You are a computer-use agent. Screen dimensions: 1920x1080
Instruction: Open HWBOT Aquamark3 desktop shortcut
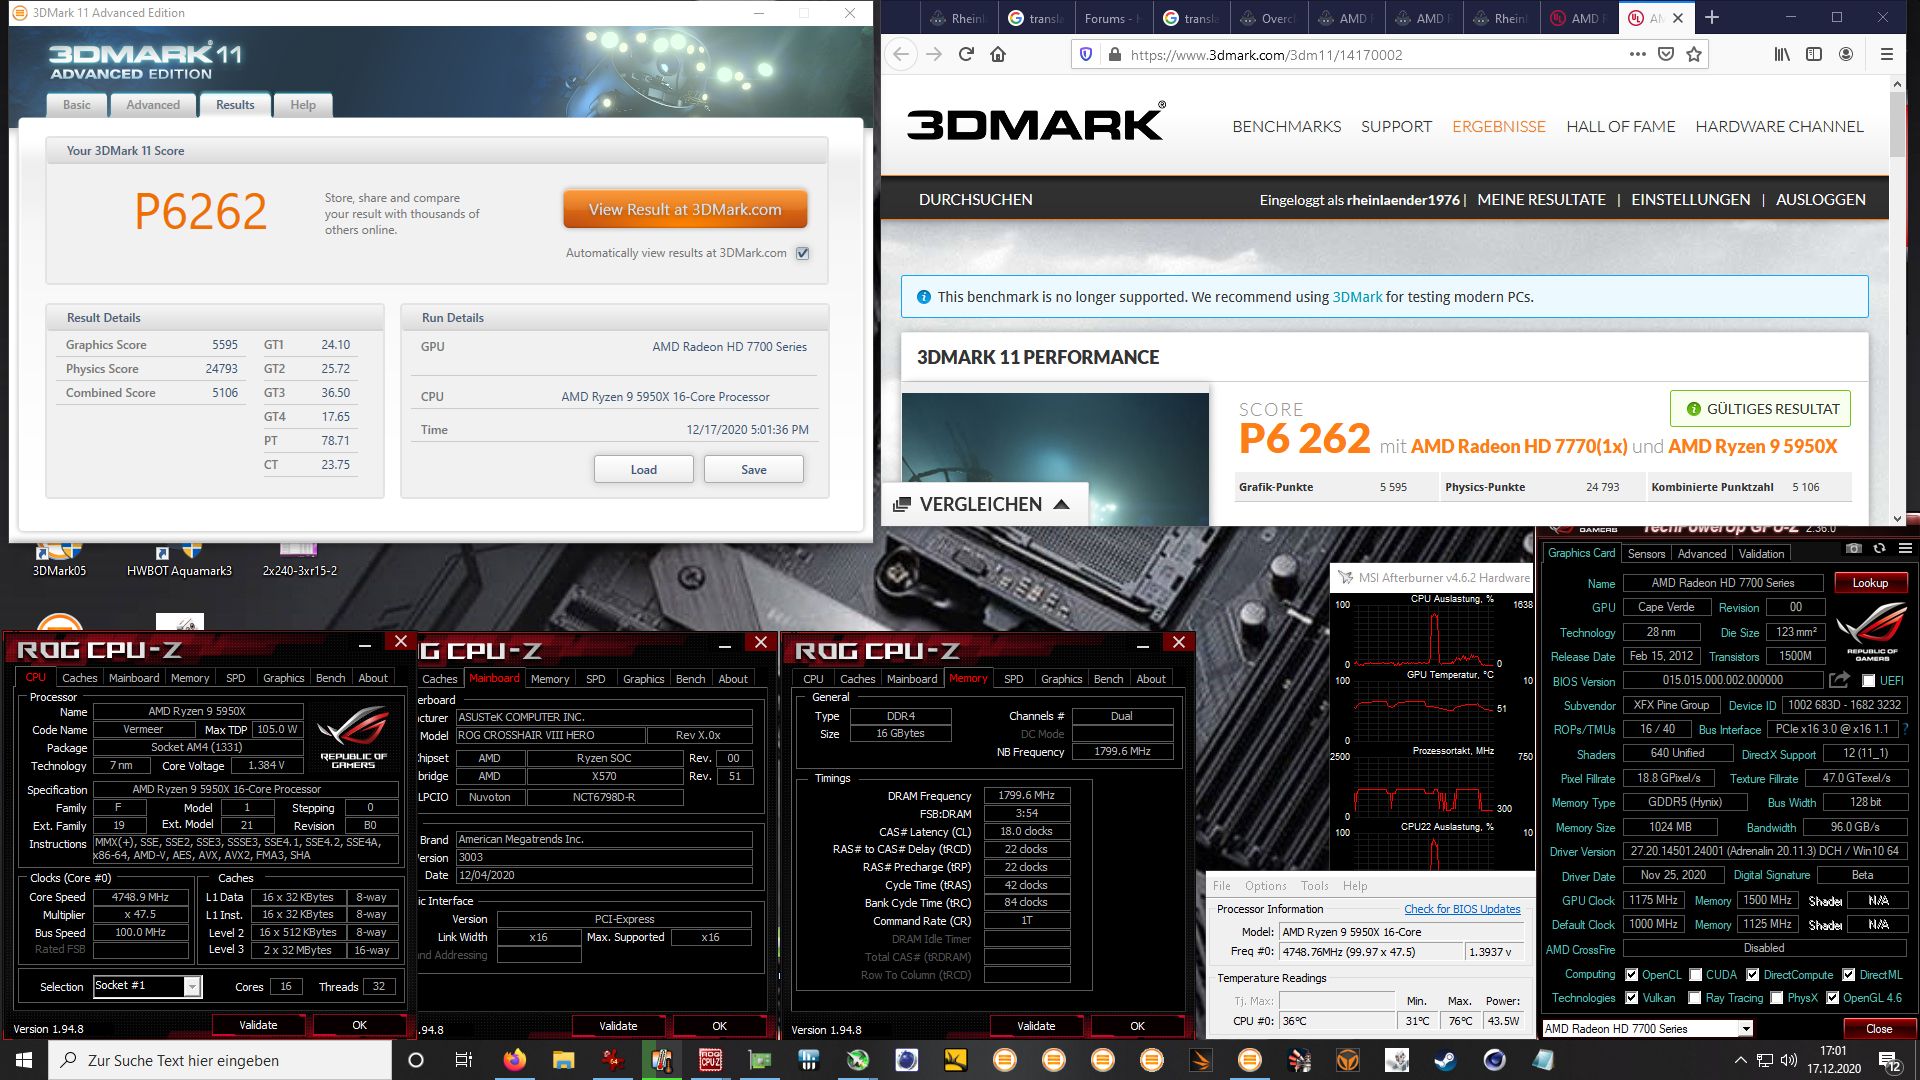pos(179,560)
